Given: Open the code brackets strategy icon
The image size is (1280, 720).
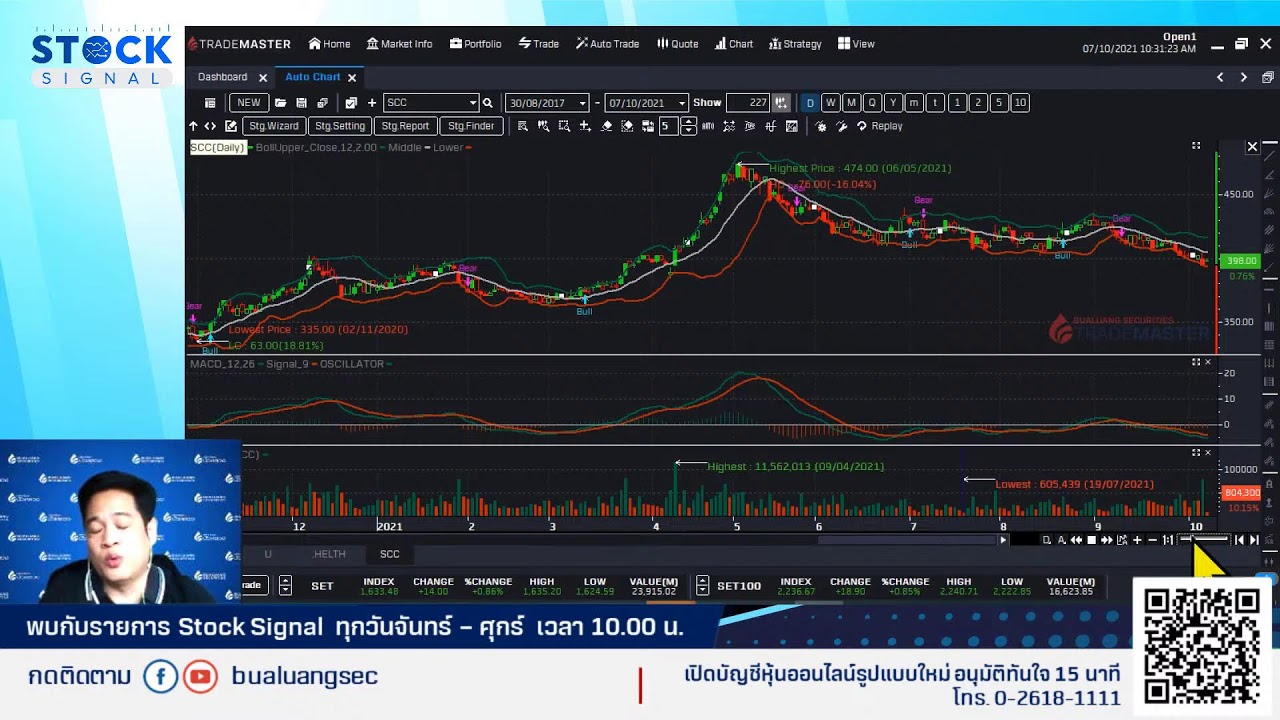Looking at the screenshot, I should 210,126.
